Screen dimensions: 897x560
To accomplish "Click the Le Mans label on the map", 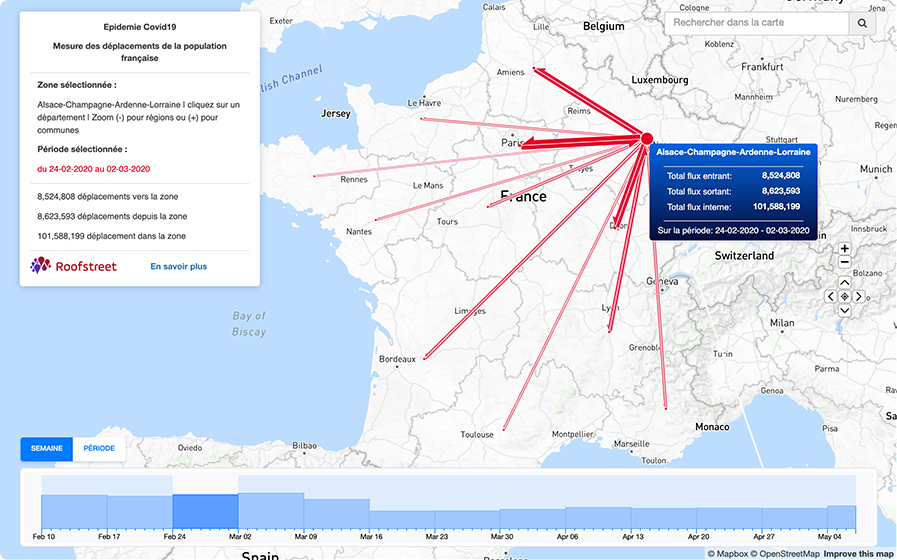I will pyautogui.click(x=428, y=186).
